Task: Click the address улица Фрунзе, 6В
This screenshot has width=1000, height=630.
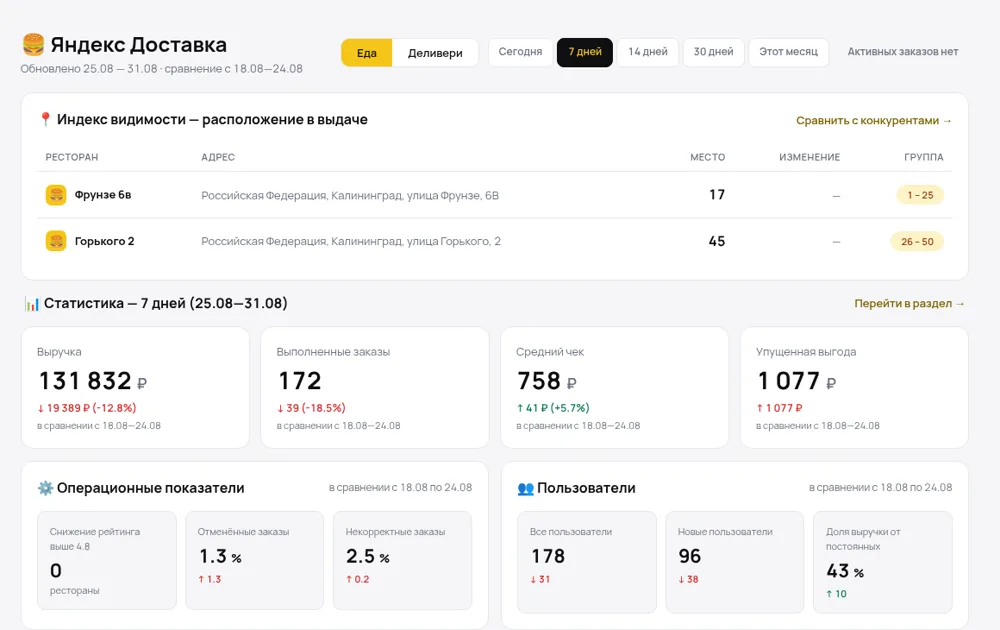Action: pyautogui.click(x=350, y=195)
